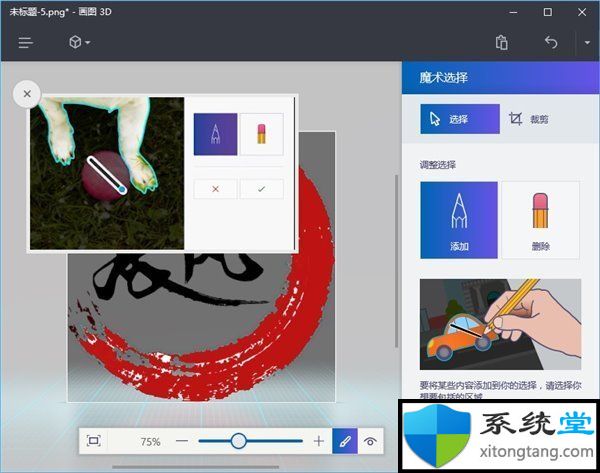The width and height of the screenshot is (600, 473).
Task: Open the hamburger expand menu
Action: click(26, 43)
